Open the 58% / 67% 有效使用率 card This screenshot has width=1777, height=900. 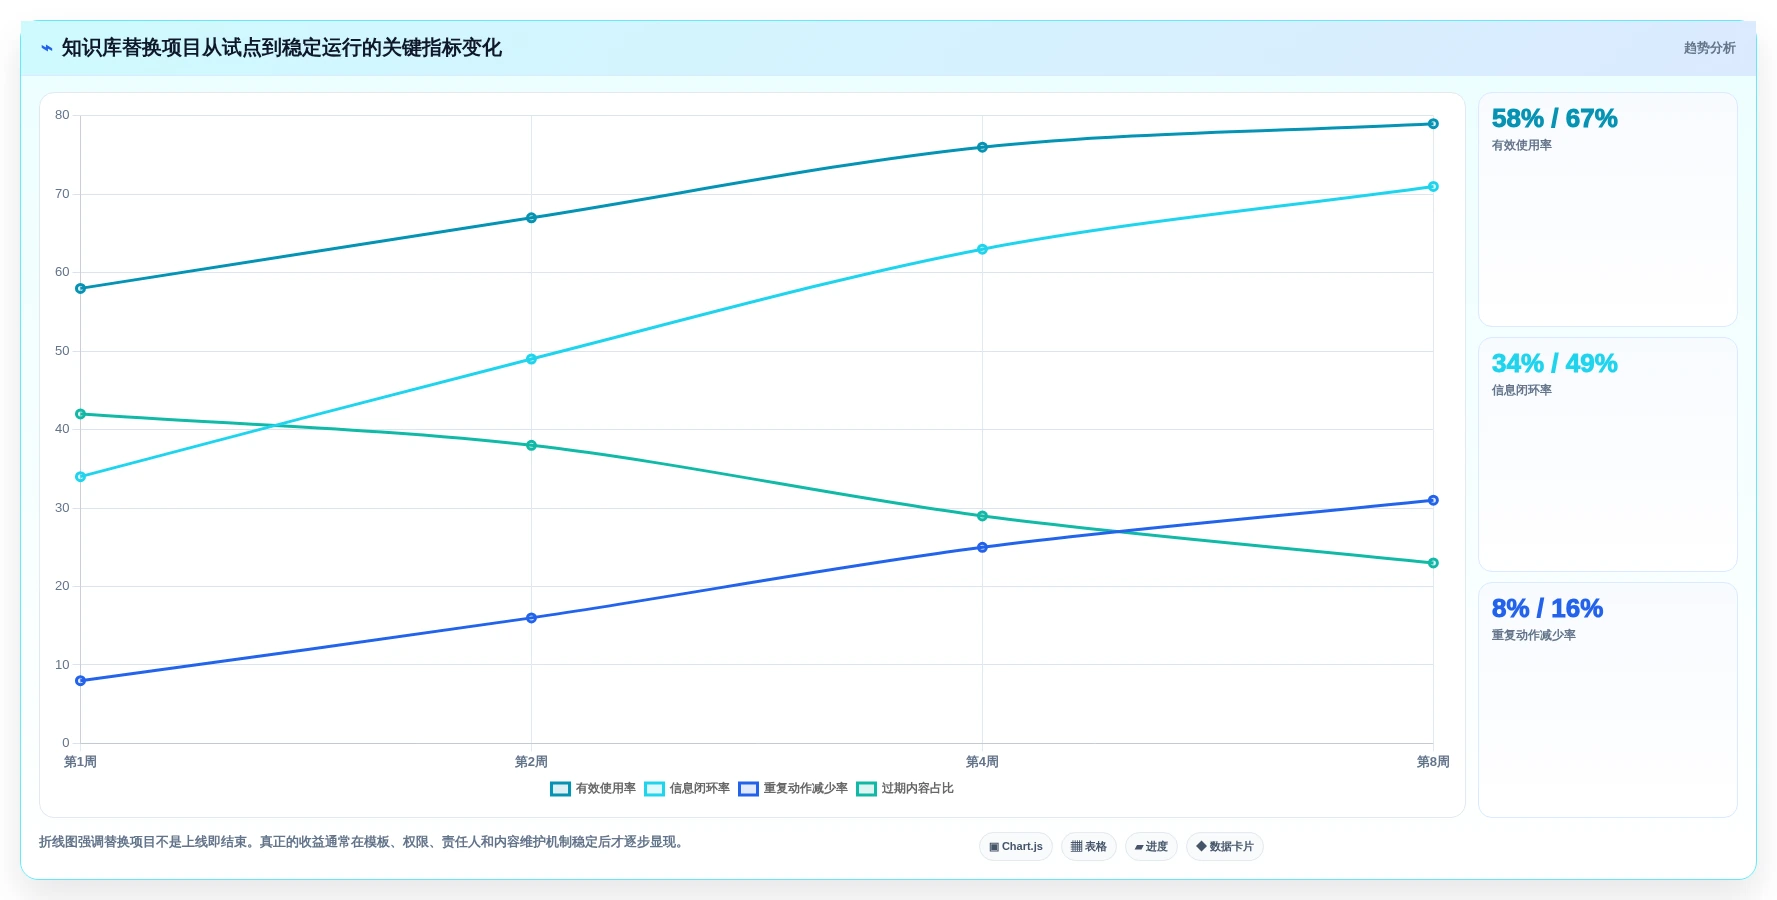(x=1607, y=209)
